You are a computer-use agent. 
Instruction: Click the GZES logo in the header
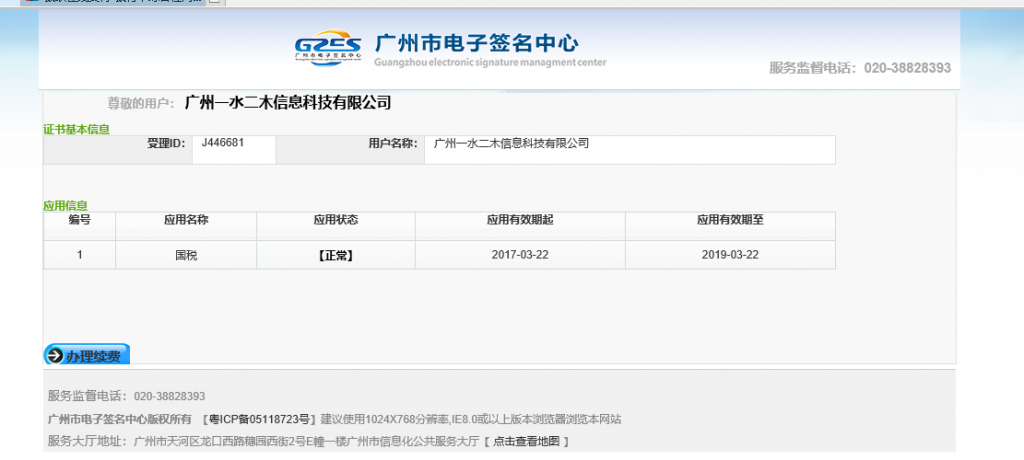pyautogui.click(x=327, y=48)
